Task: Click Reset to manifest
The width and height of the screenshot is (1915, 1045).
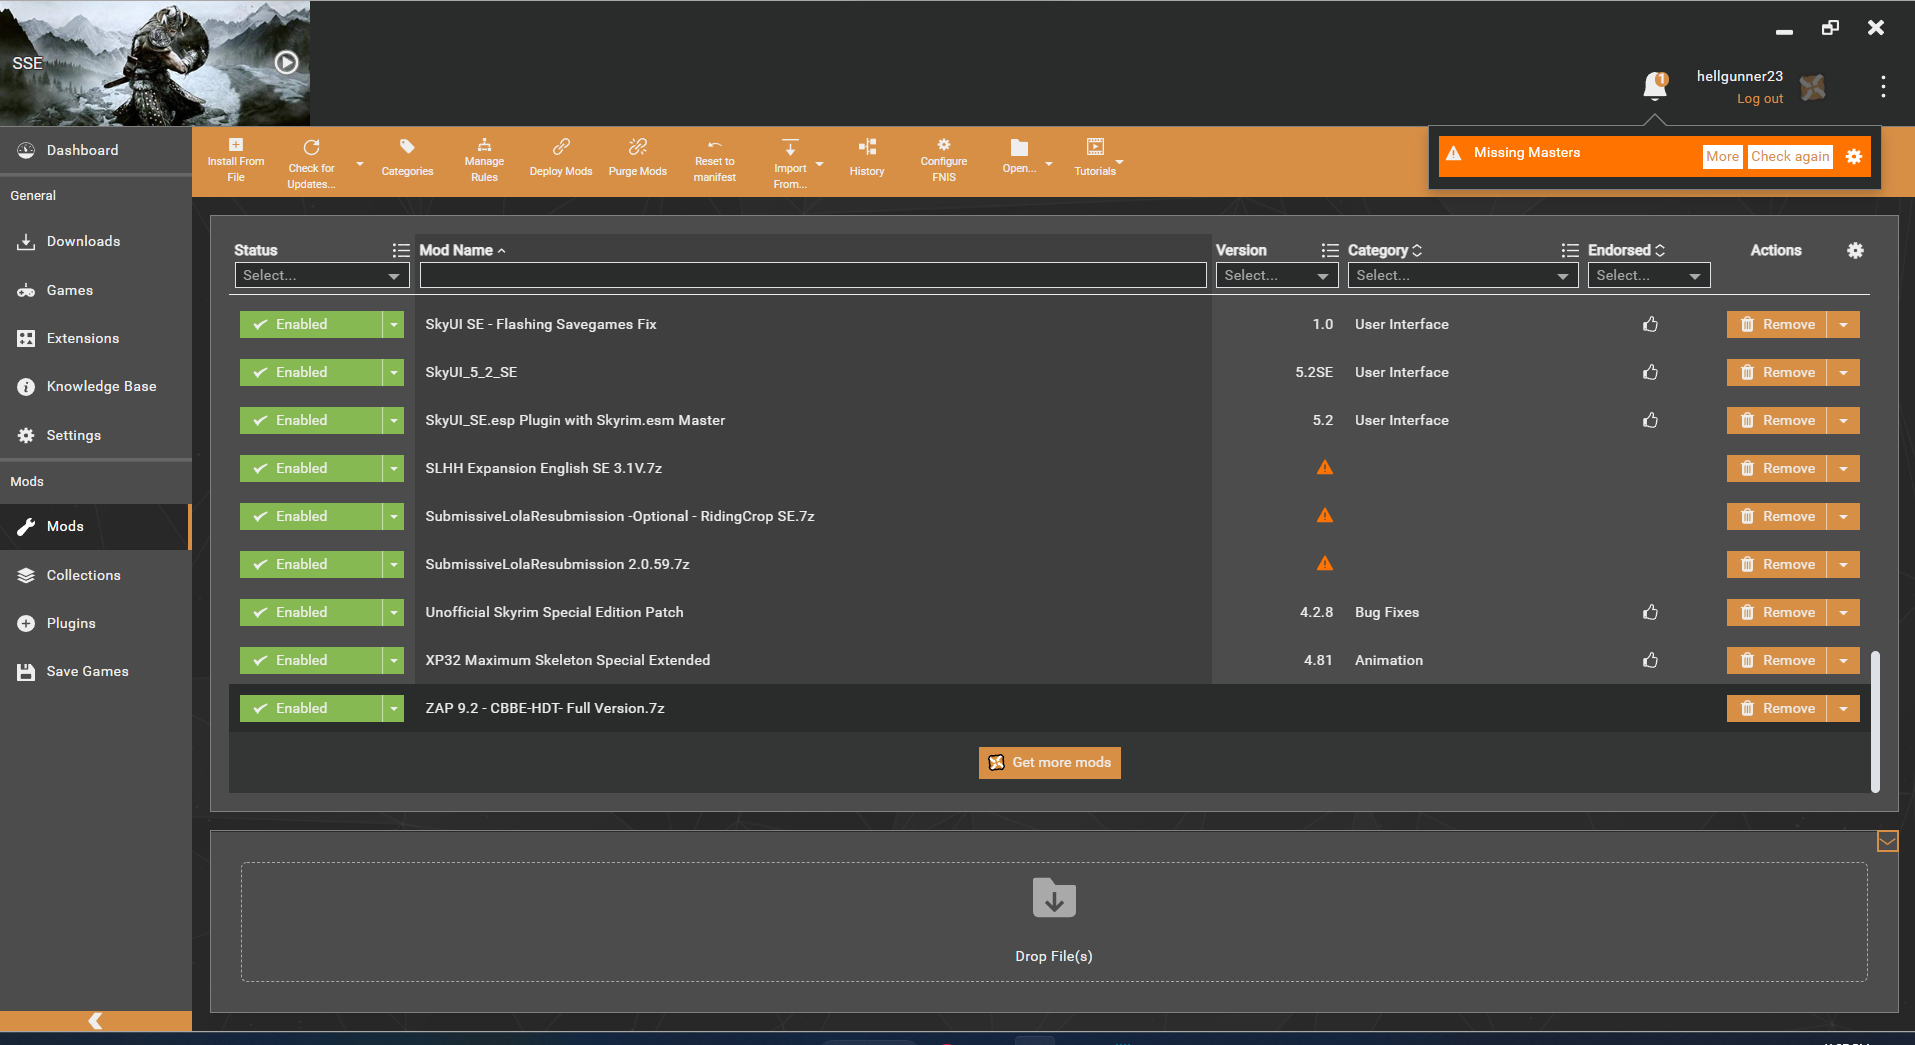Action: coord(714,160)
